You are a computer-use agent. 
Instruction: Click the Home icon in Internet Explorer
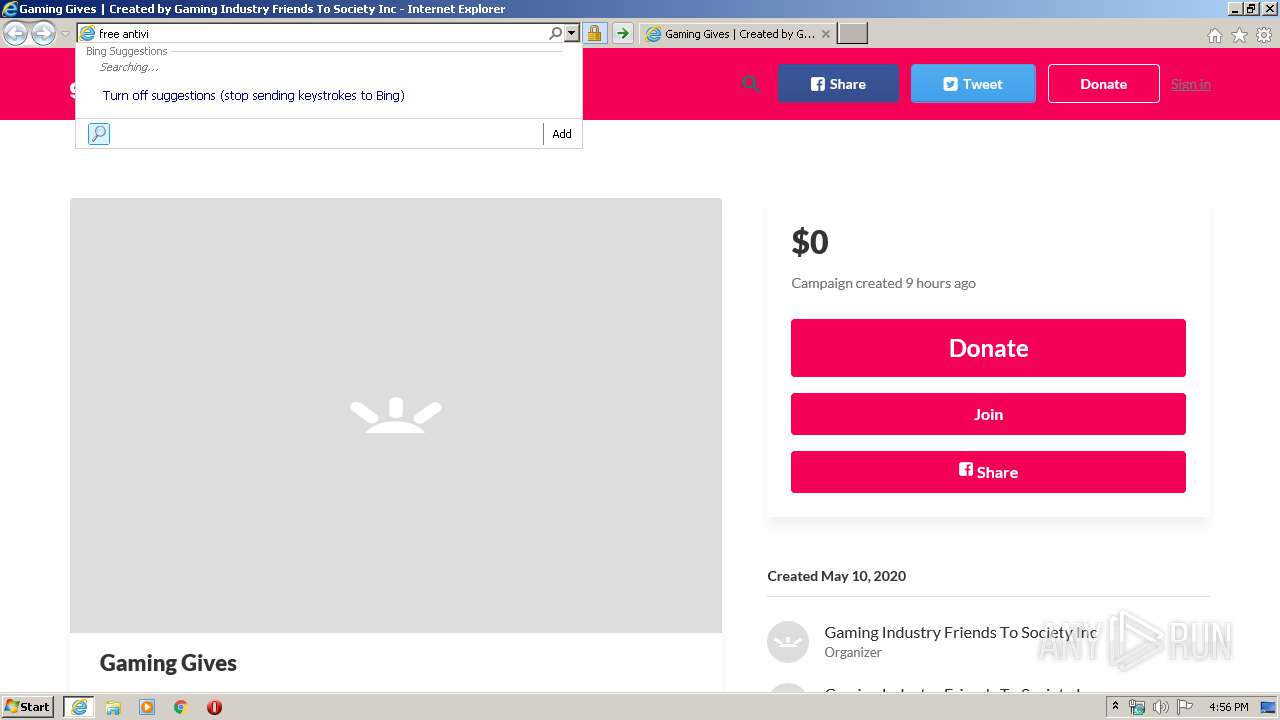[1214, 35]
